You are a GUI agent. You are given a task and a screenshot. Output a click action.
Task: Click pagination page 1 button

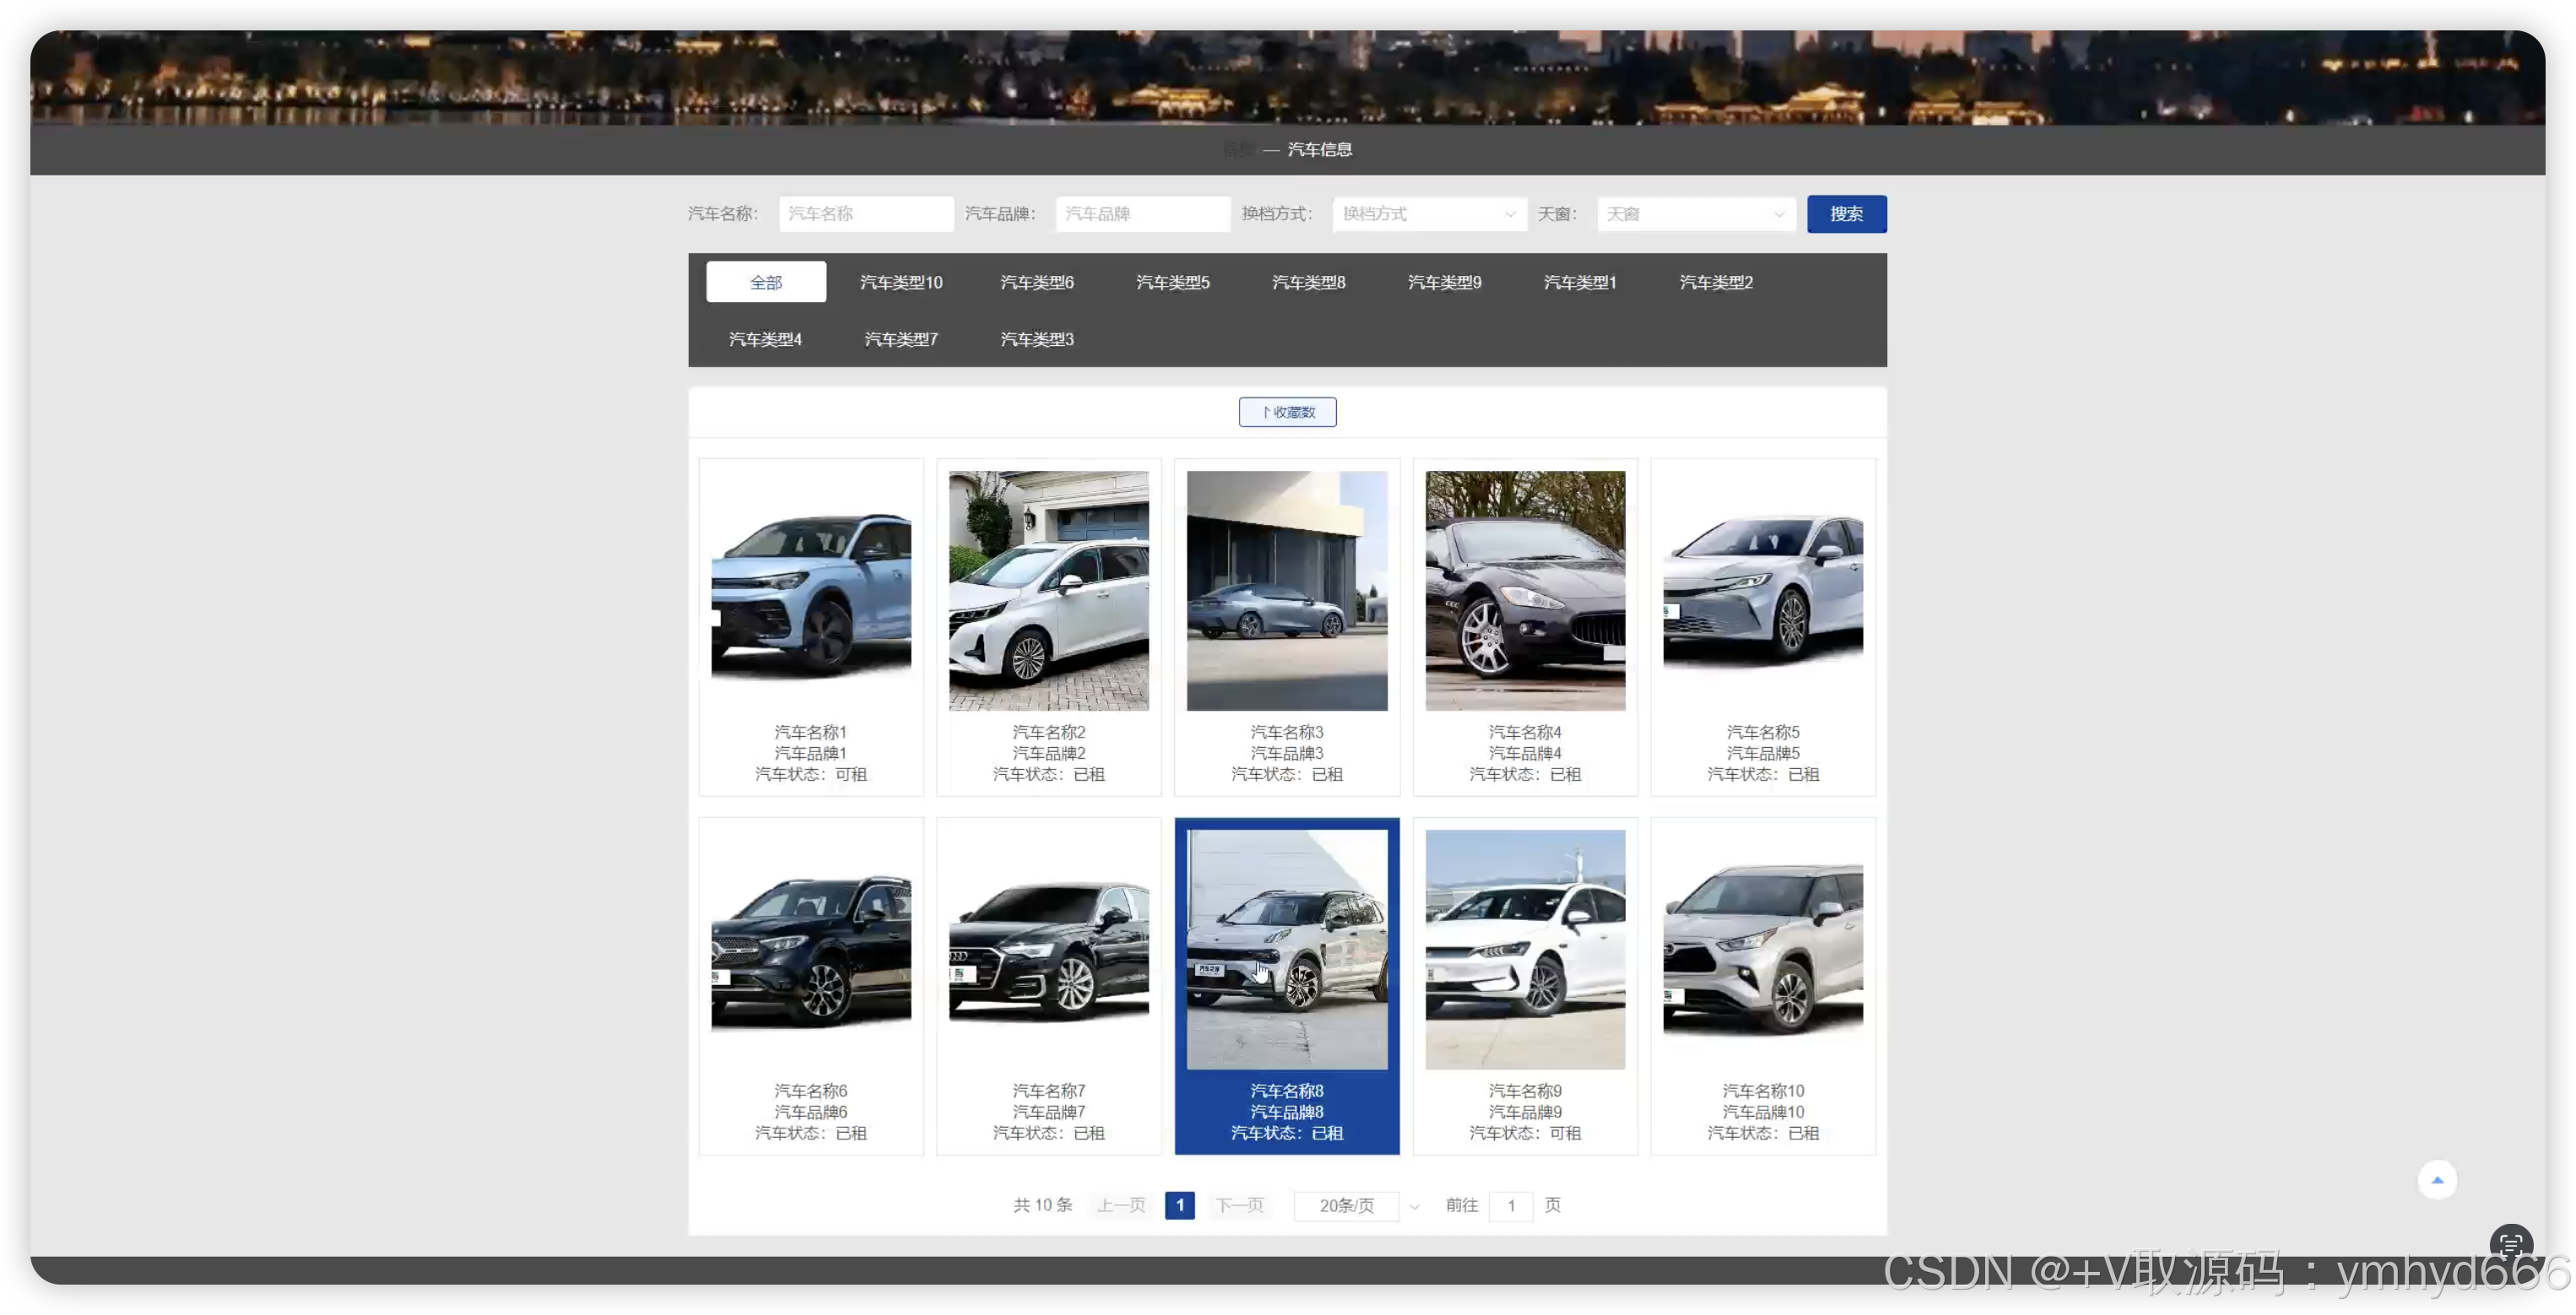tap(1180, 1206)
